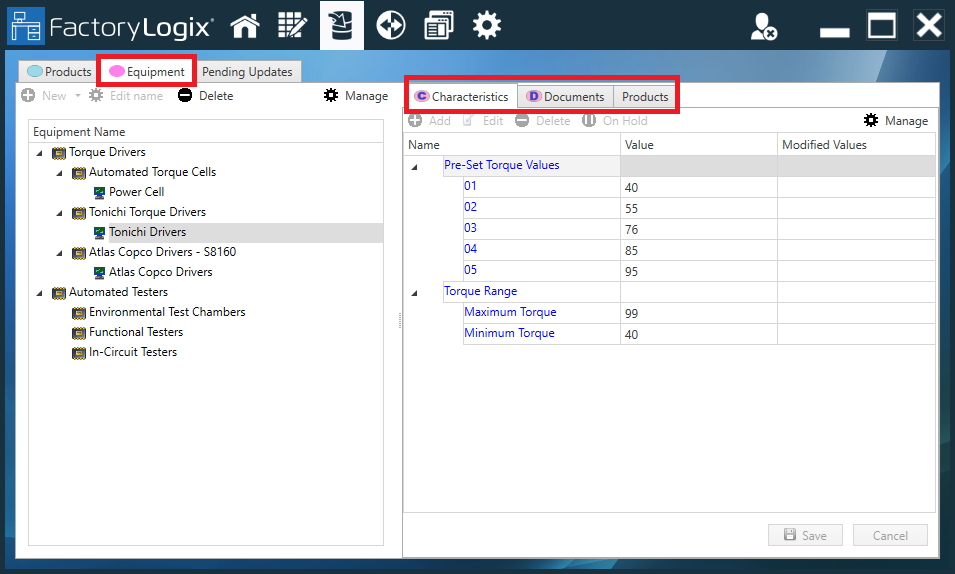The image size is (955, 574).
Task: Delete the selected equipment item
Action: [206, 96]
